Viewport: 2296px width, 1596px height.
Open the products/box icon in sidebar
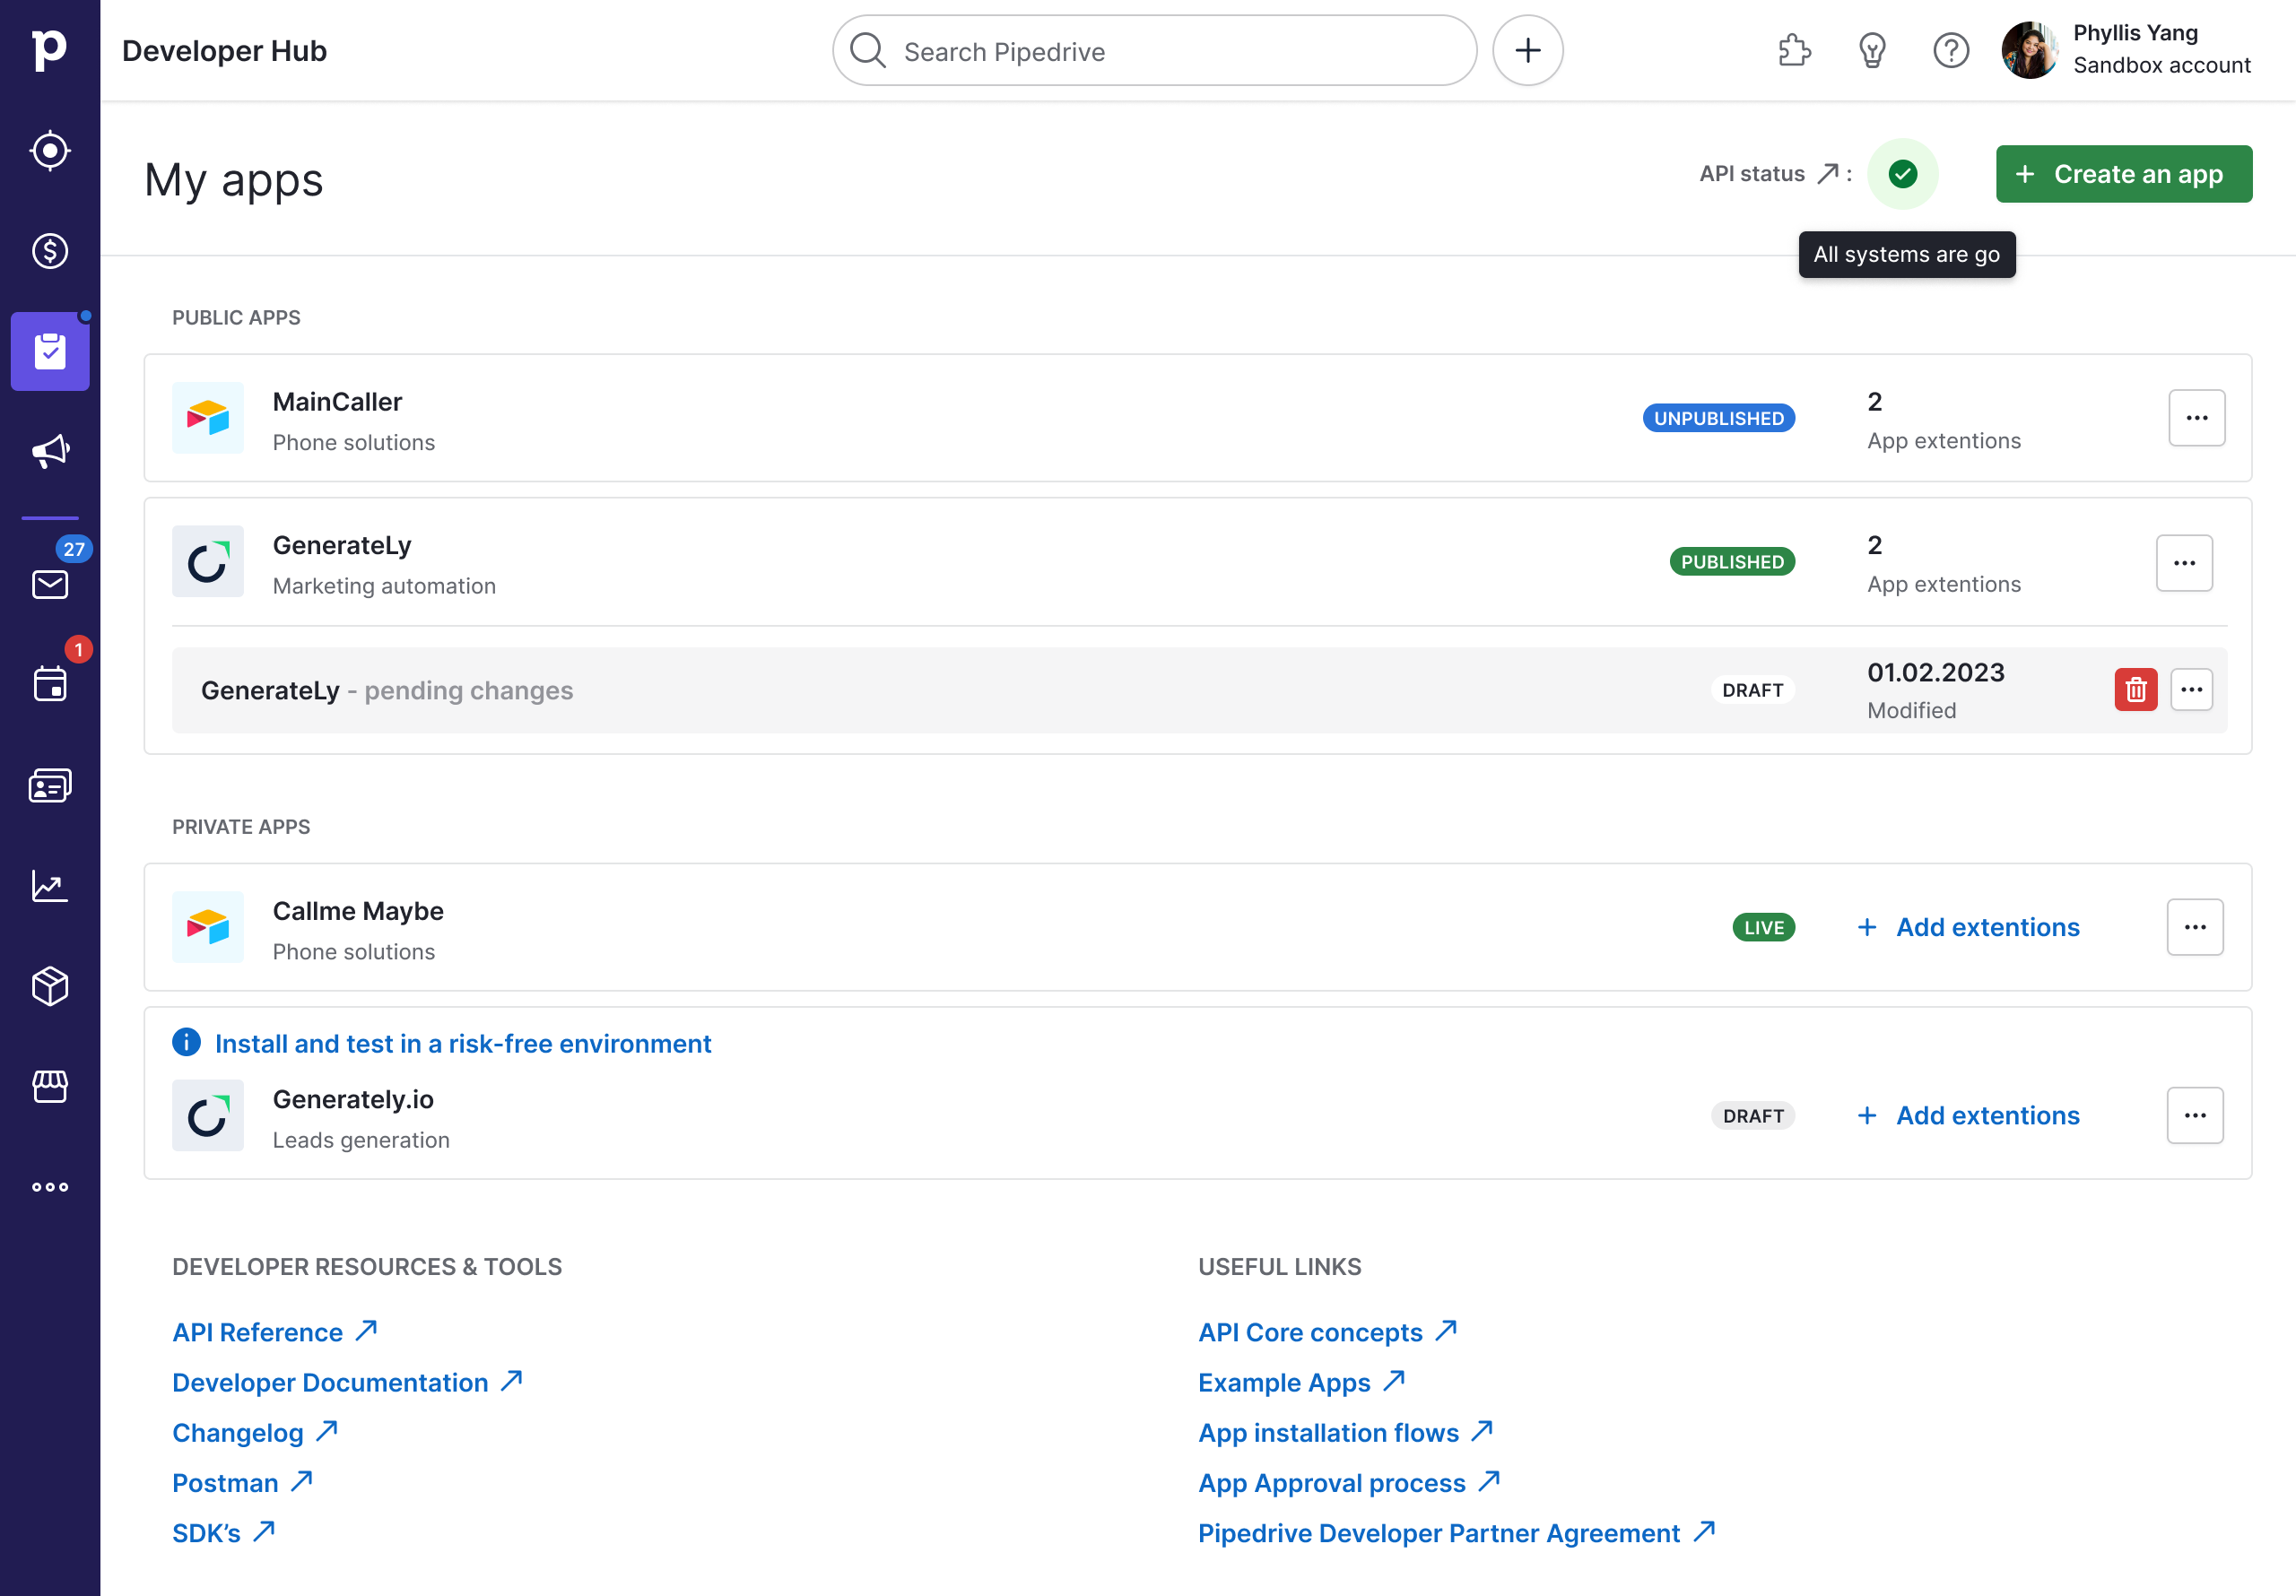click(50, 985)
